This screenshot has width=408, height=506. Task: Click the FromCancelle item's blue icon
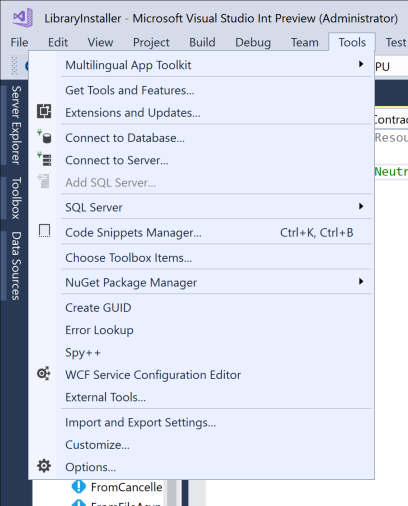click(x=79, y=487)
